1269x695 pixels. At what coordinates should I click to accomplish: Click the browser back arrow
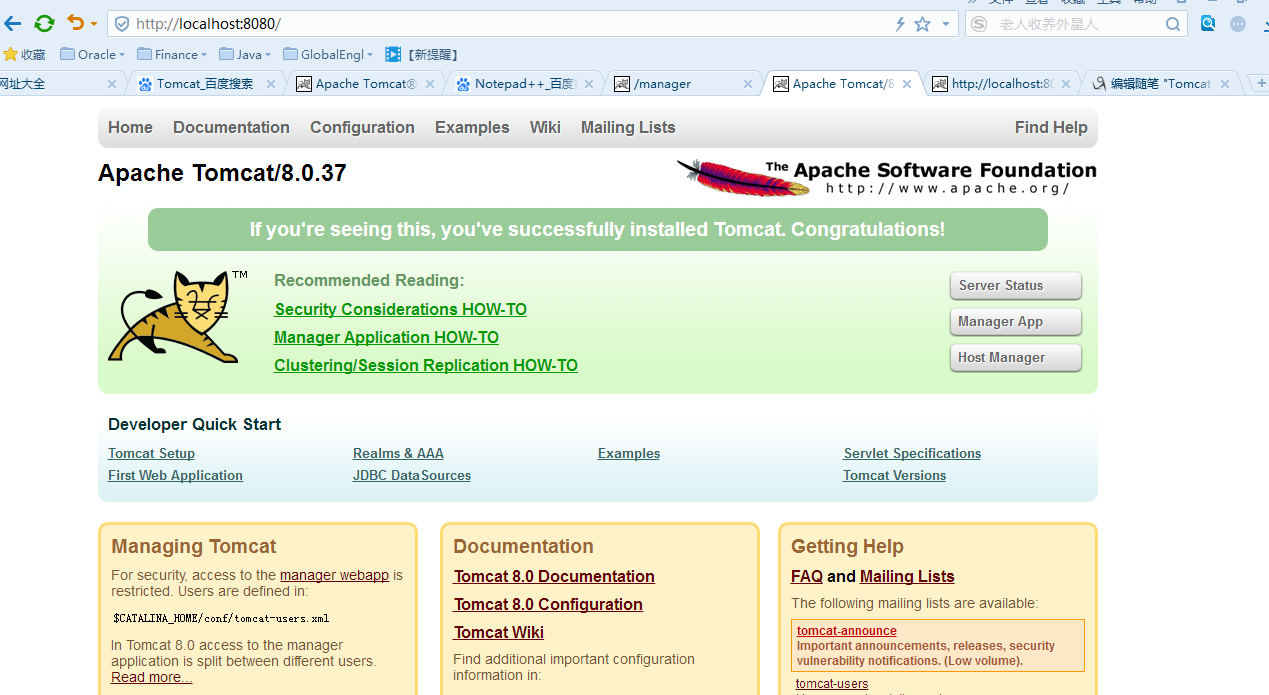click(12, 23)
